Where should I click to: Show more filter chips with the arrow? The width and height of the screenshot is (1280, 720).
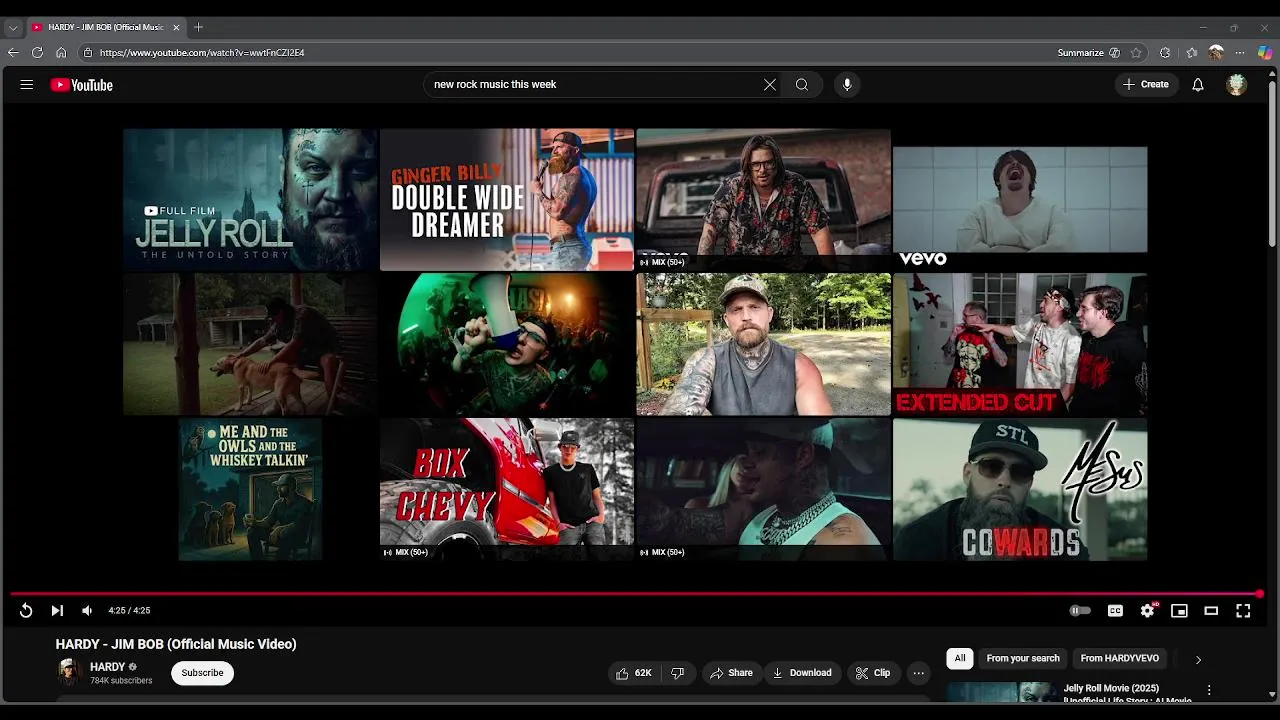(1198, 659)
